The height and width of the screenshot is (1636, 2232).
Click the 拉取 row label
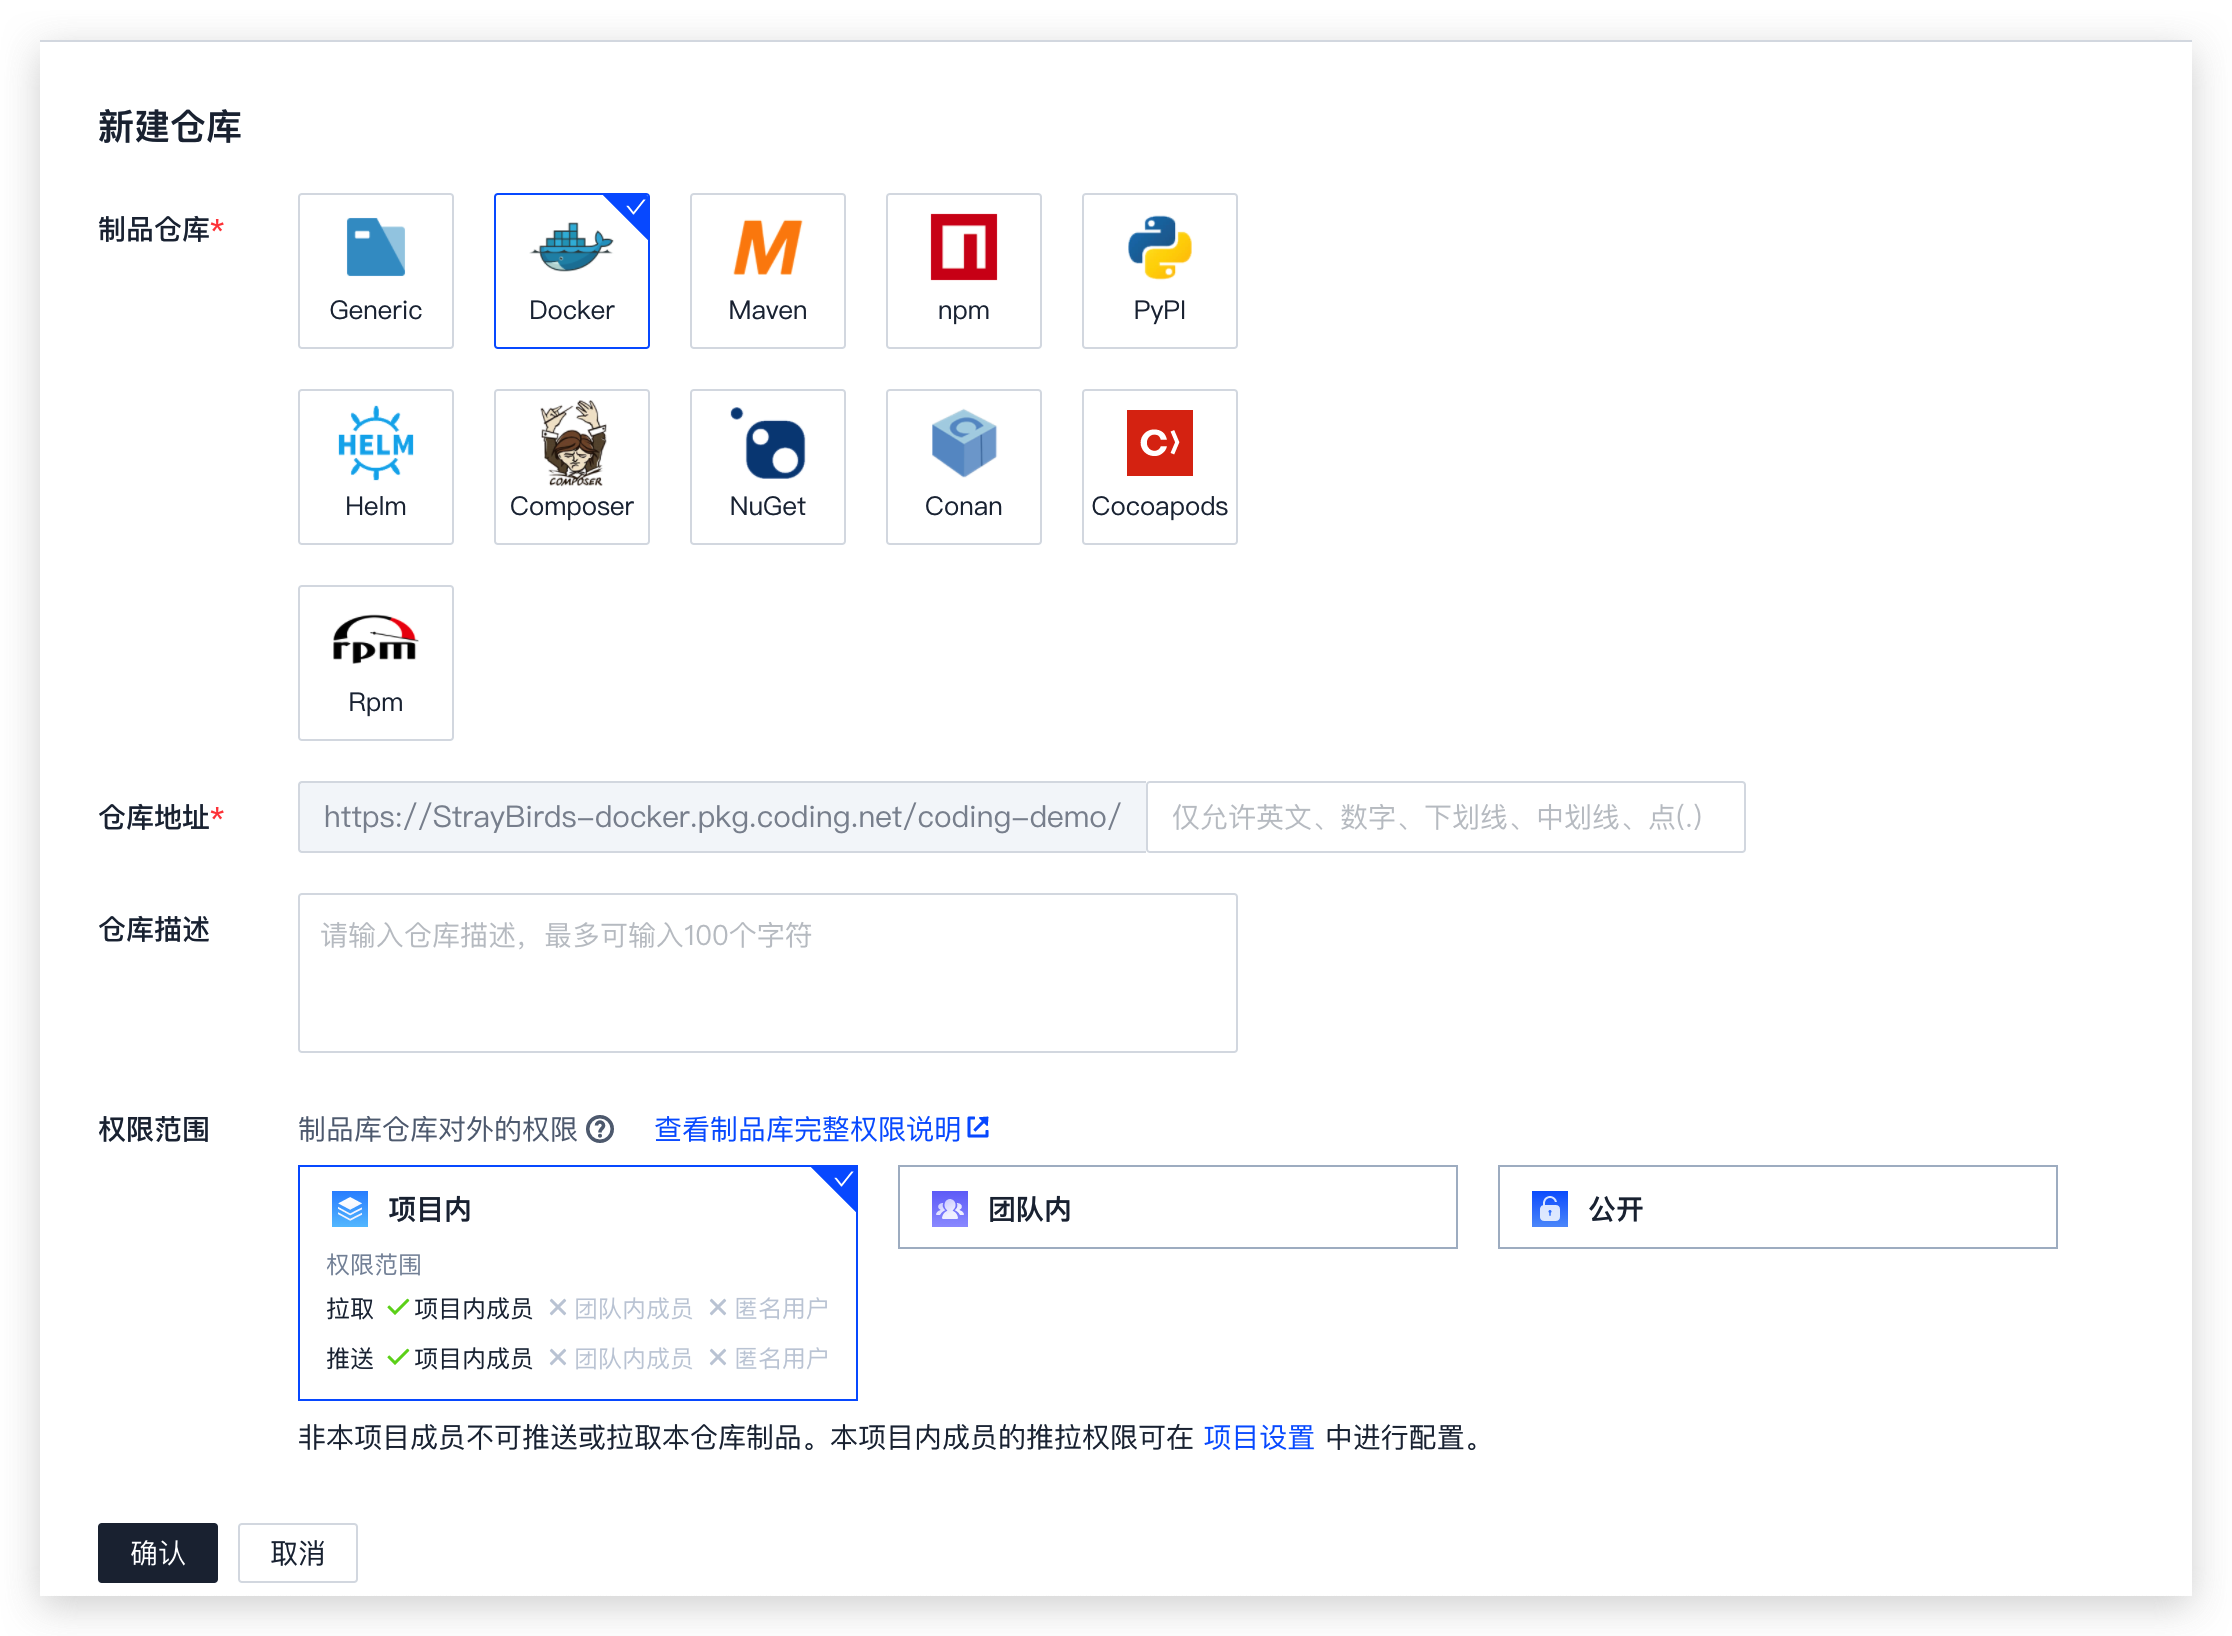pos(349,1308)
